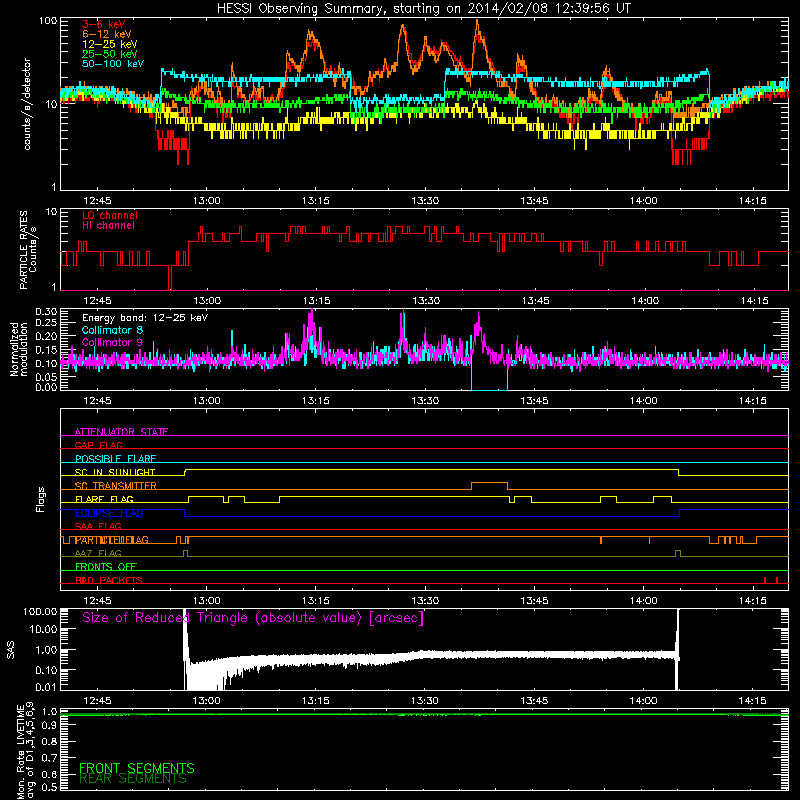Click 14:00 under the SAS plot
The width and height of the screenshot is (800, 800).
click(644, 701)
